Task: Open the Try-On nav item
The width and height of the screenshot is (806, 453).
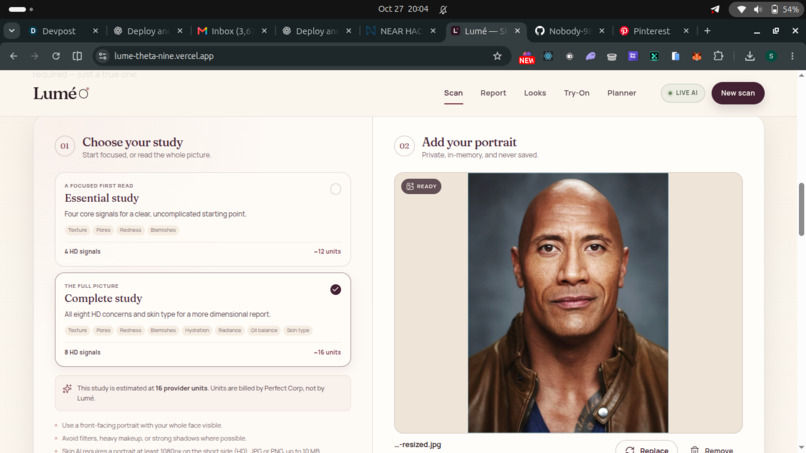Action: pyautogui.click(x=576, y=93)
